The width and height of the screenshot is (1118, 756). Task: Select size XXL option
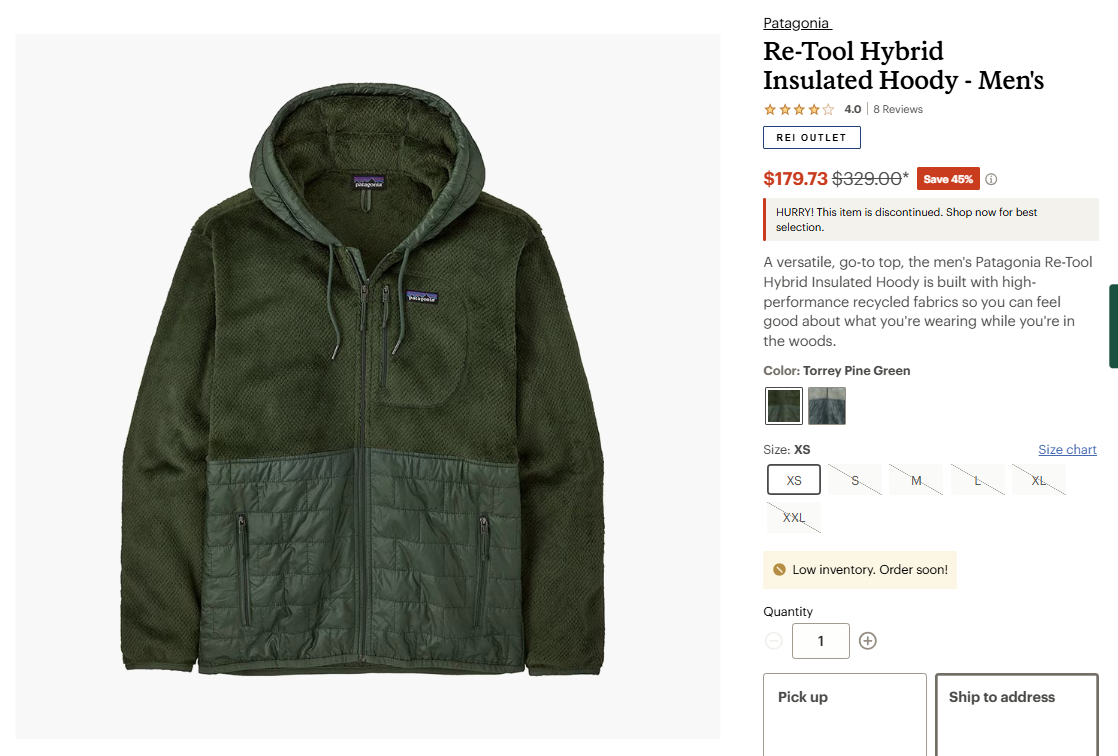[x=794, y=518]
